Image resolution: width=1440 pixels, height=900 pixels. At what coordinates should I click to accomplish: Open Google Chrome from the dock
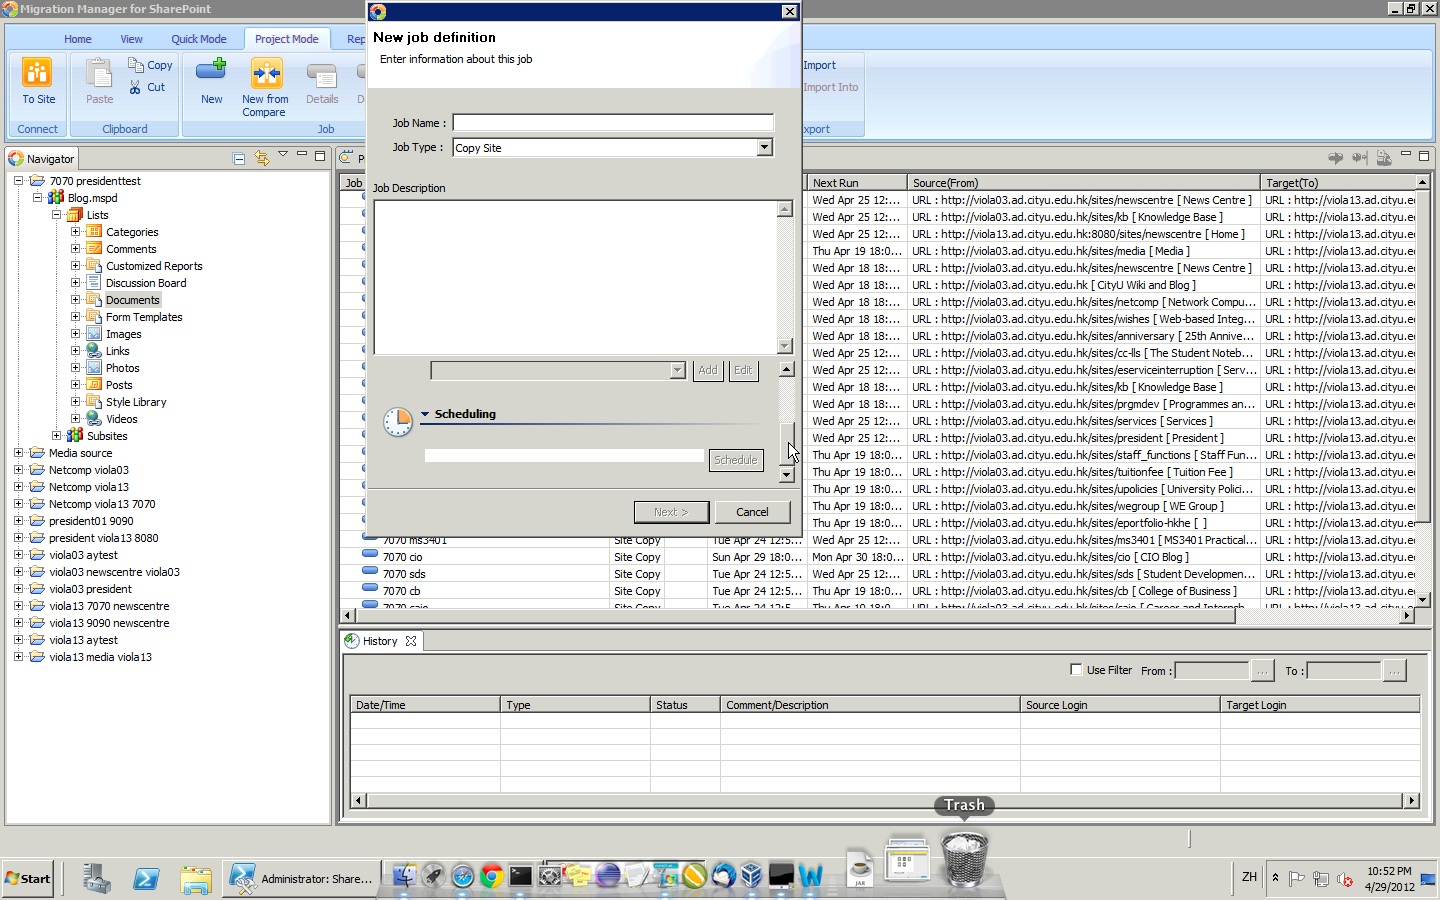click(492, 876)
